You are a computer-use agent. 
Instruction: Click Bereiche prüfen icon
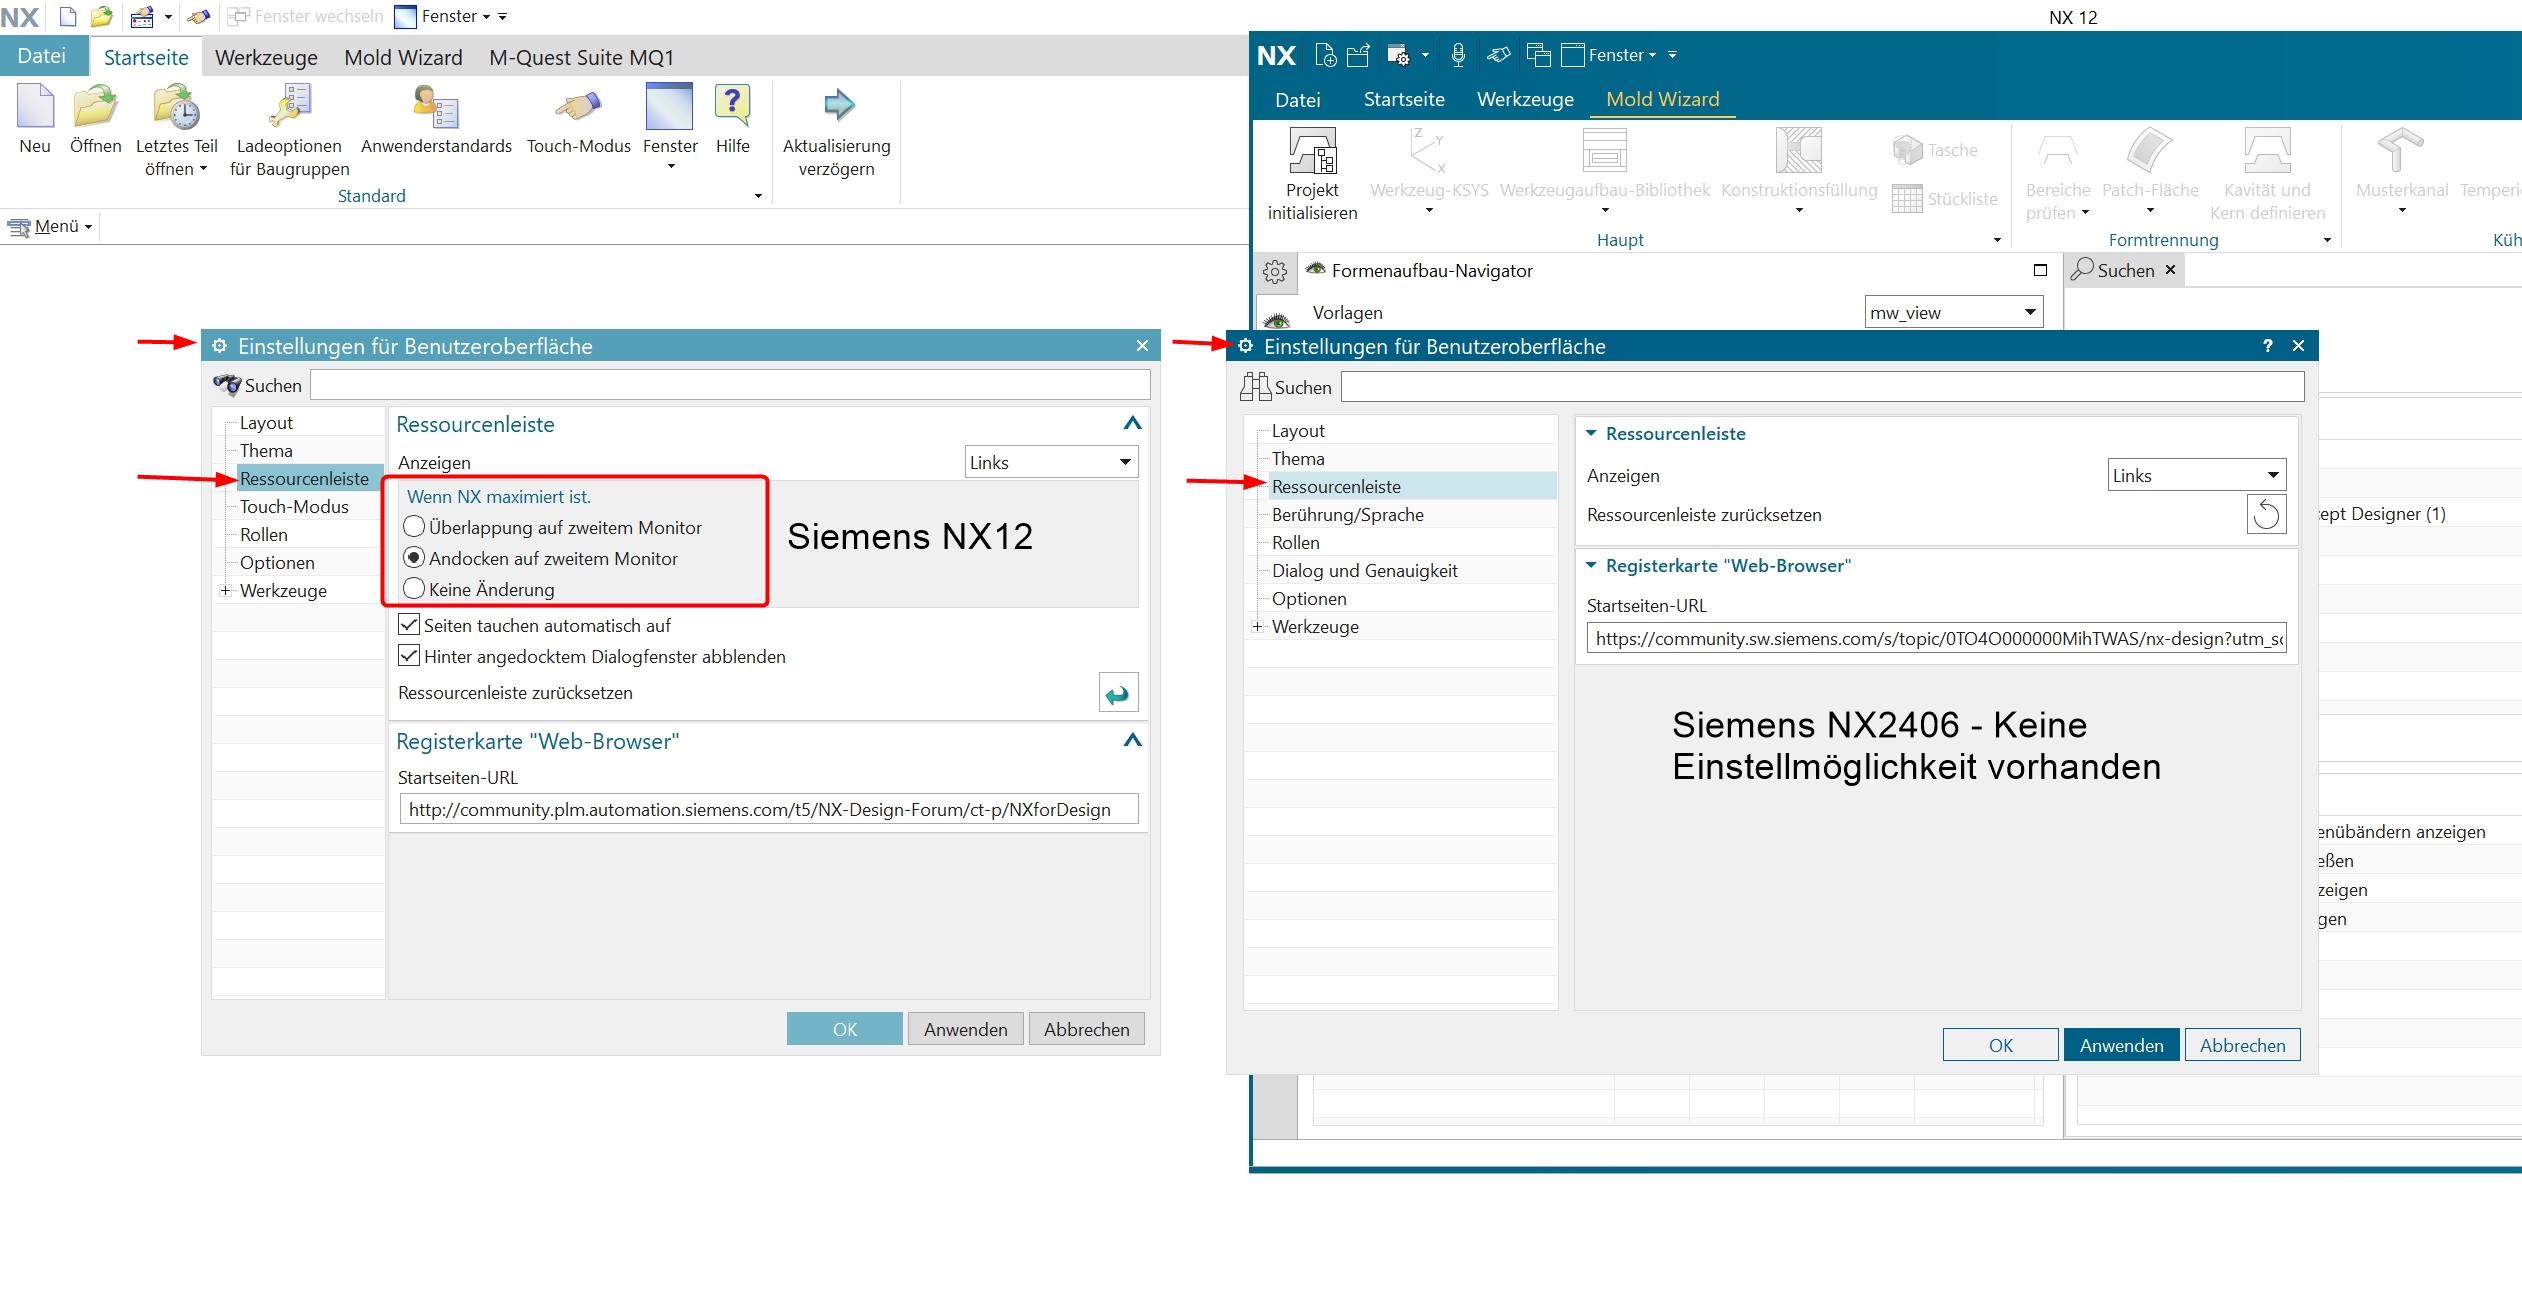tap(2057, 150)
